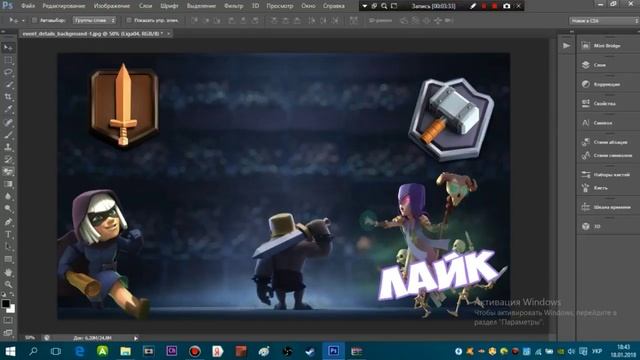Viewport: 640px width, 360px height.
Task: Select the Gradient tool
Action: pos(8,184)
